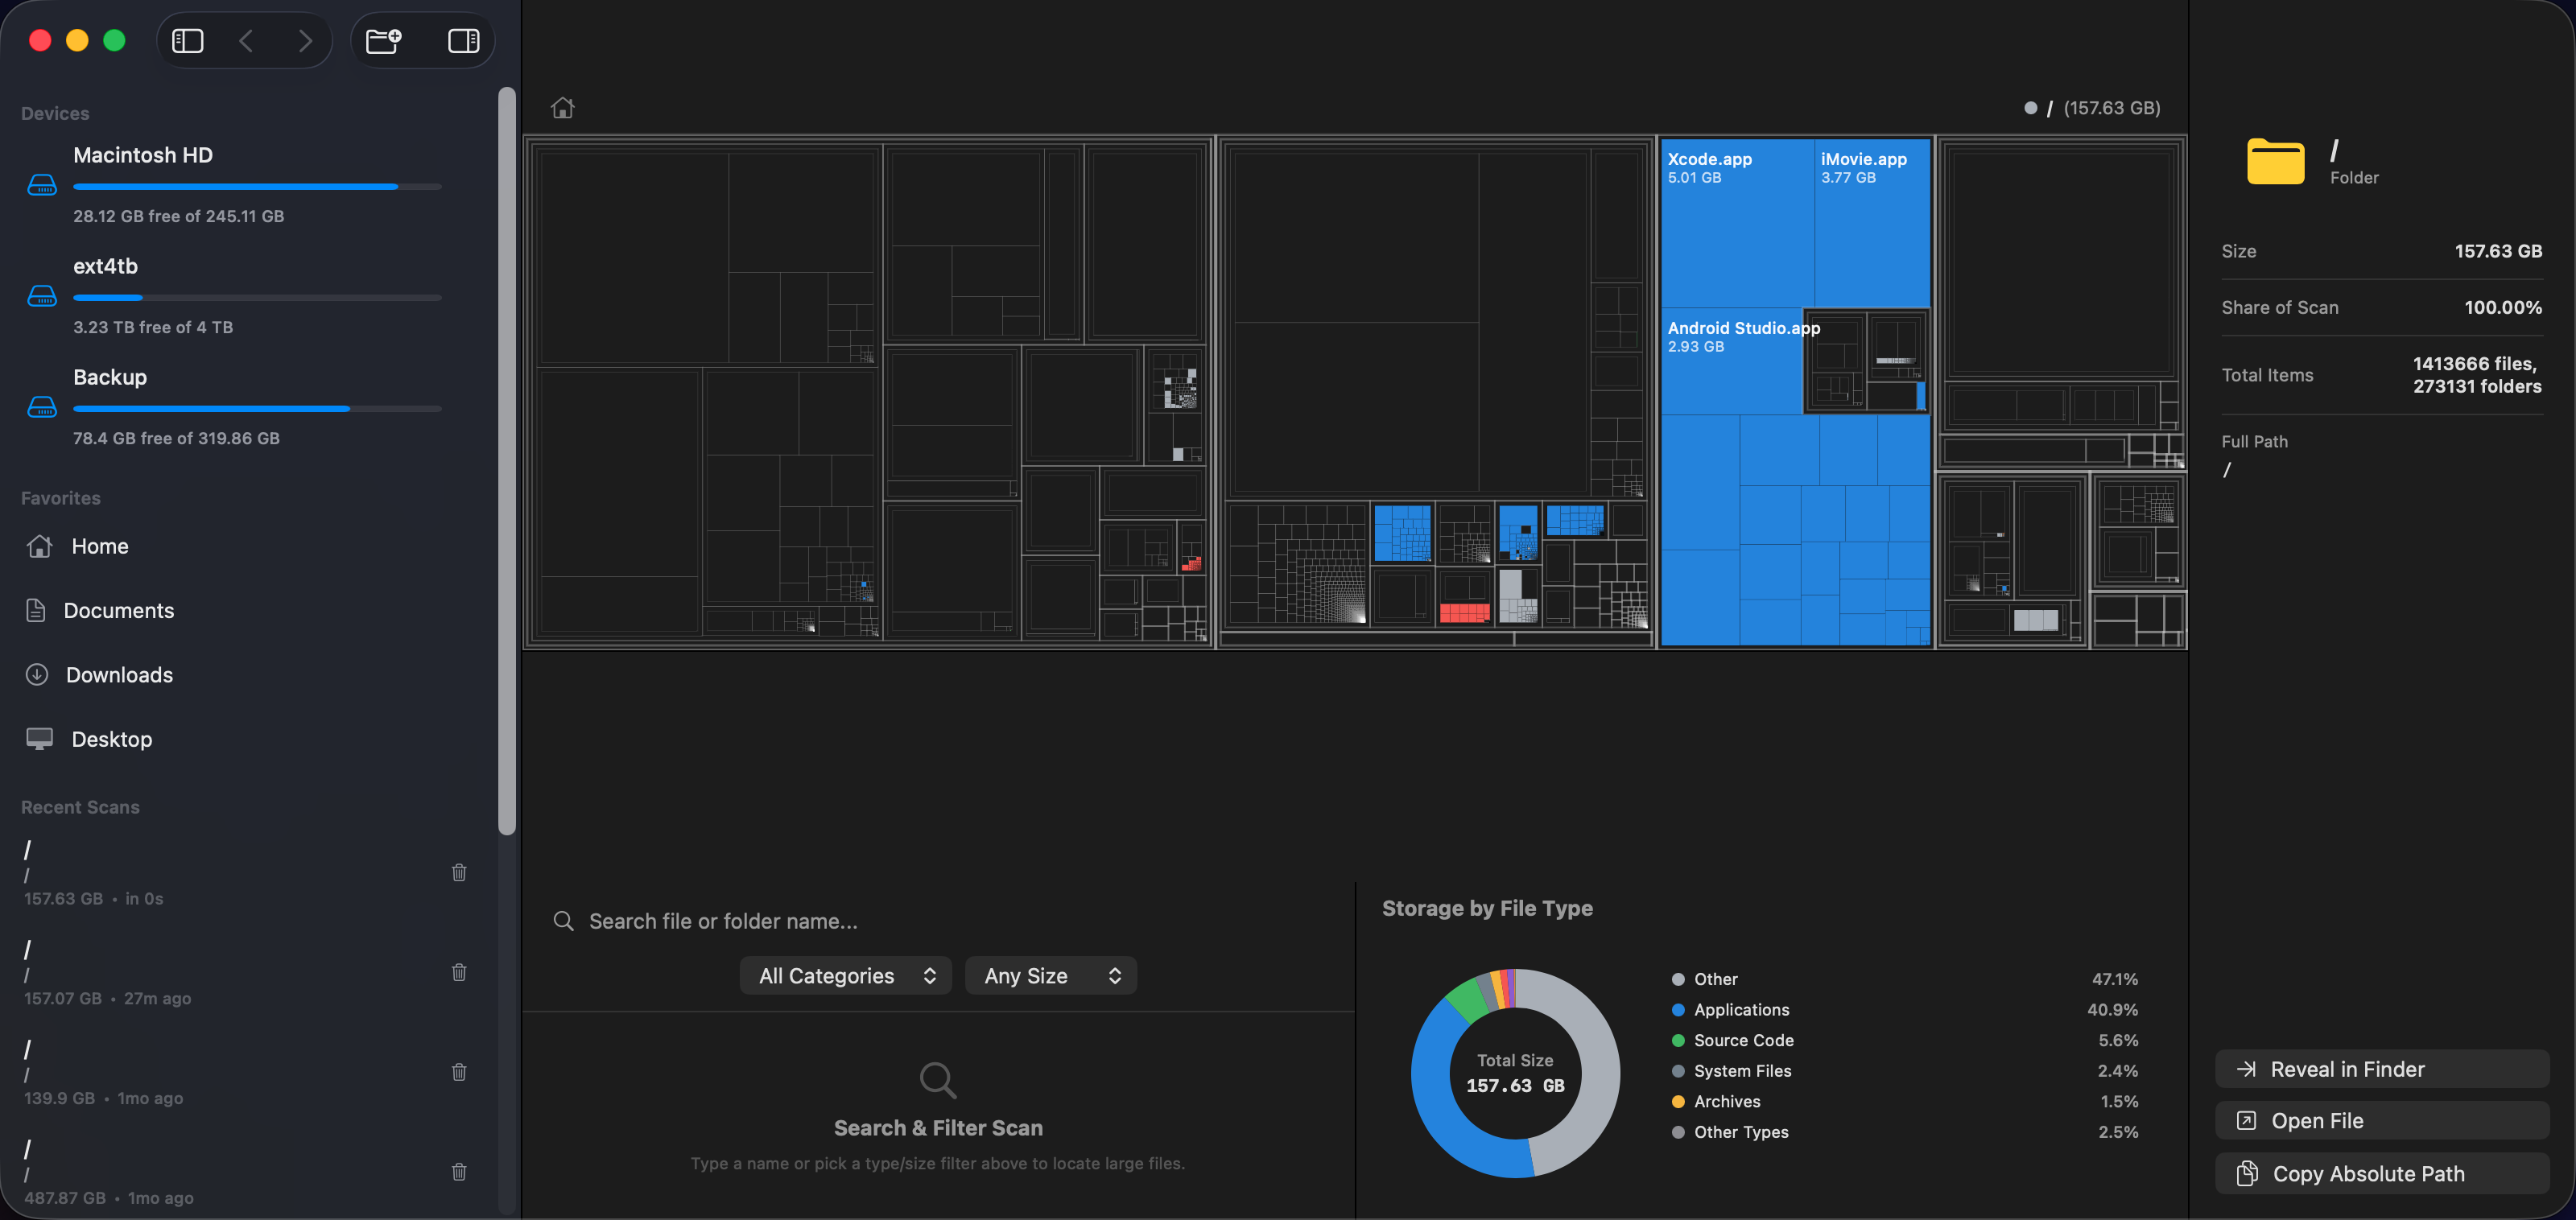Click the sidebar vertical scrollbar
This screenshot has height=1220, width=2576.
(507, 460)
